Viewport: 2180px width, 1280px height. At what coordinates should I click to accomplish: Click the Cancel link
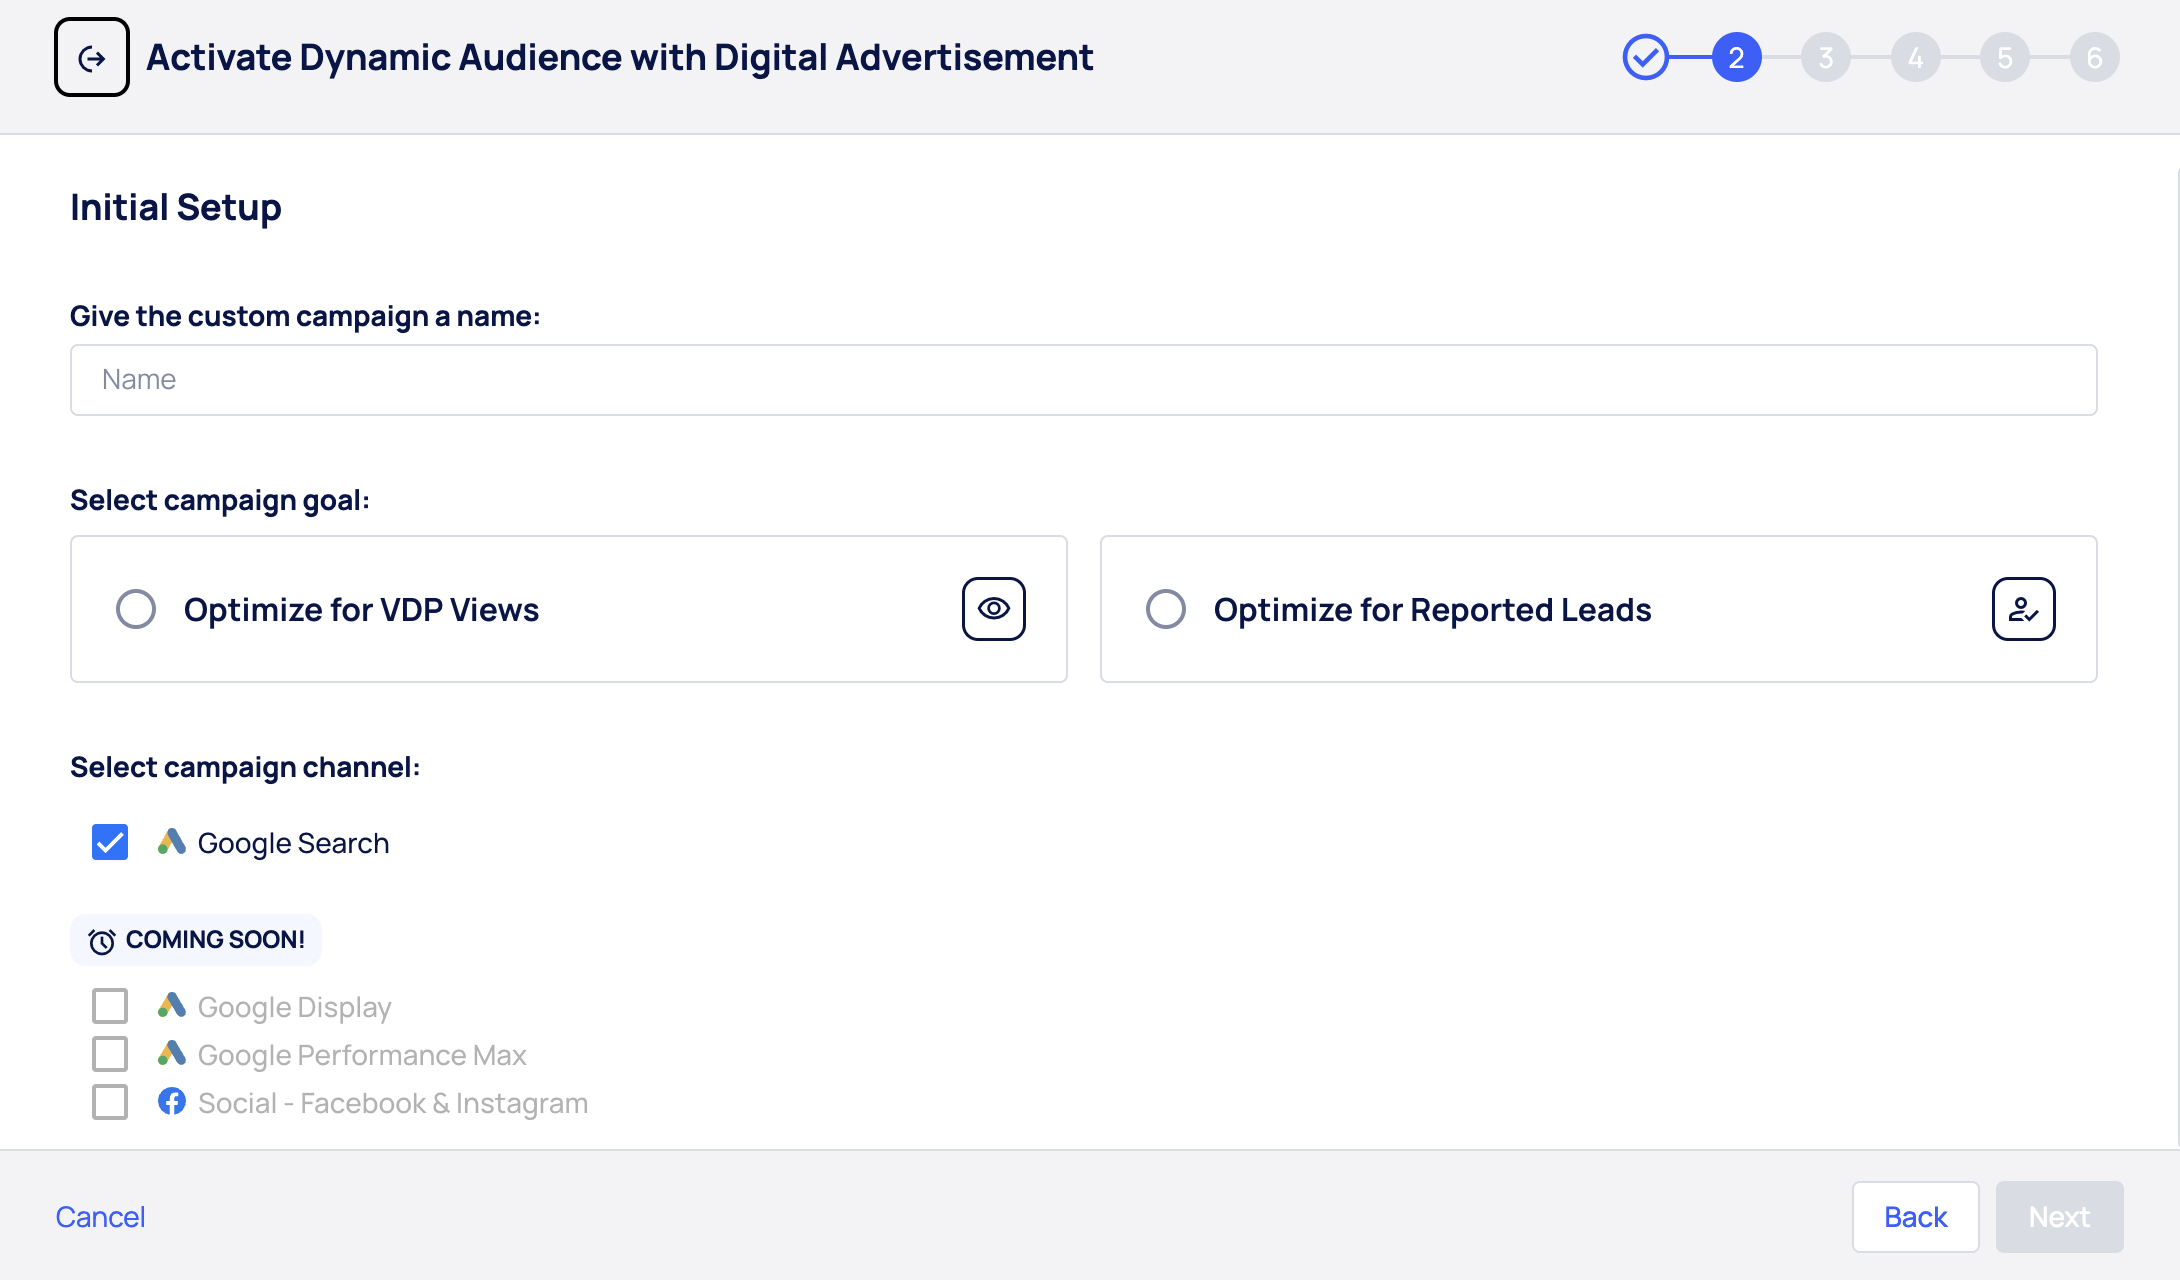(100, 1217)
